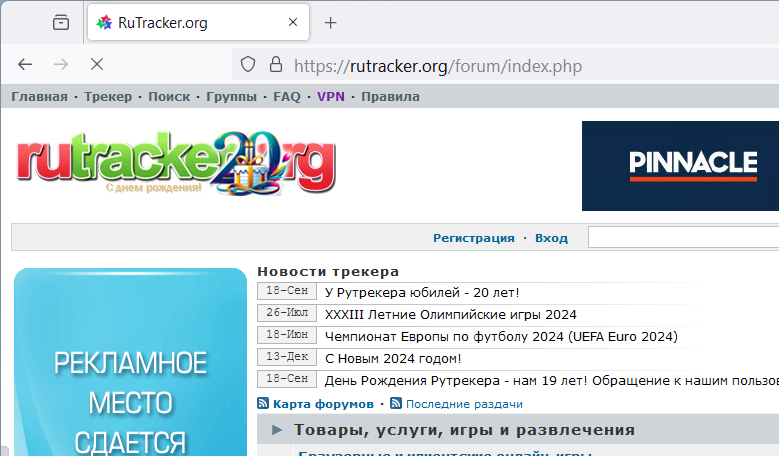View site security padlock info
Image resolution: width=779 pixels, height=456 pixels.
[276, 65]
